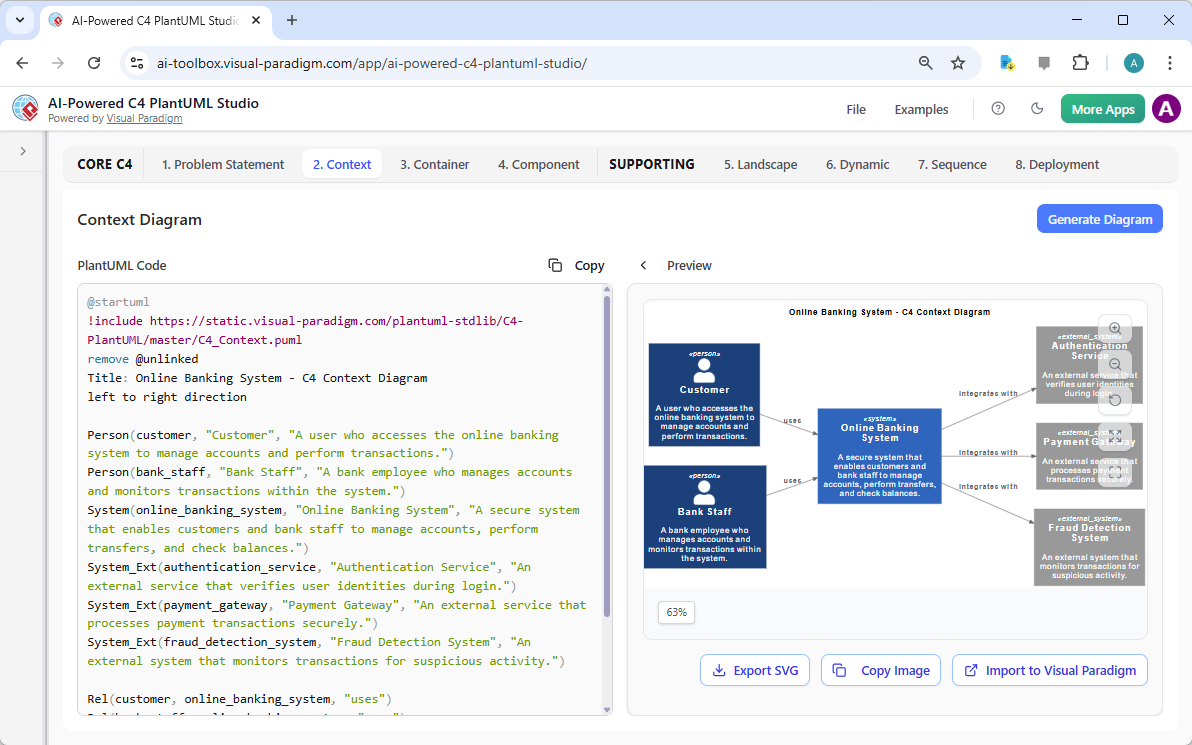
Task: Open the File menu
Action: click(x=856, y=109)
